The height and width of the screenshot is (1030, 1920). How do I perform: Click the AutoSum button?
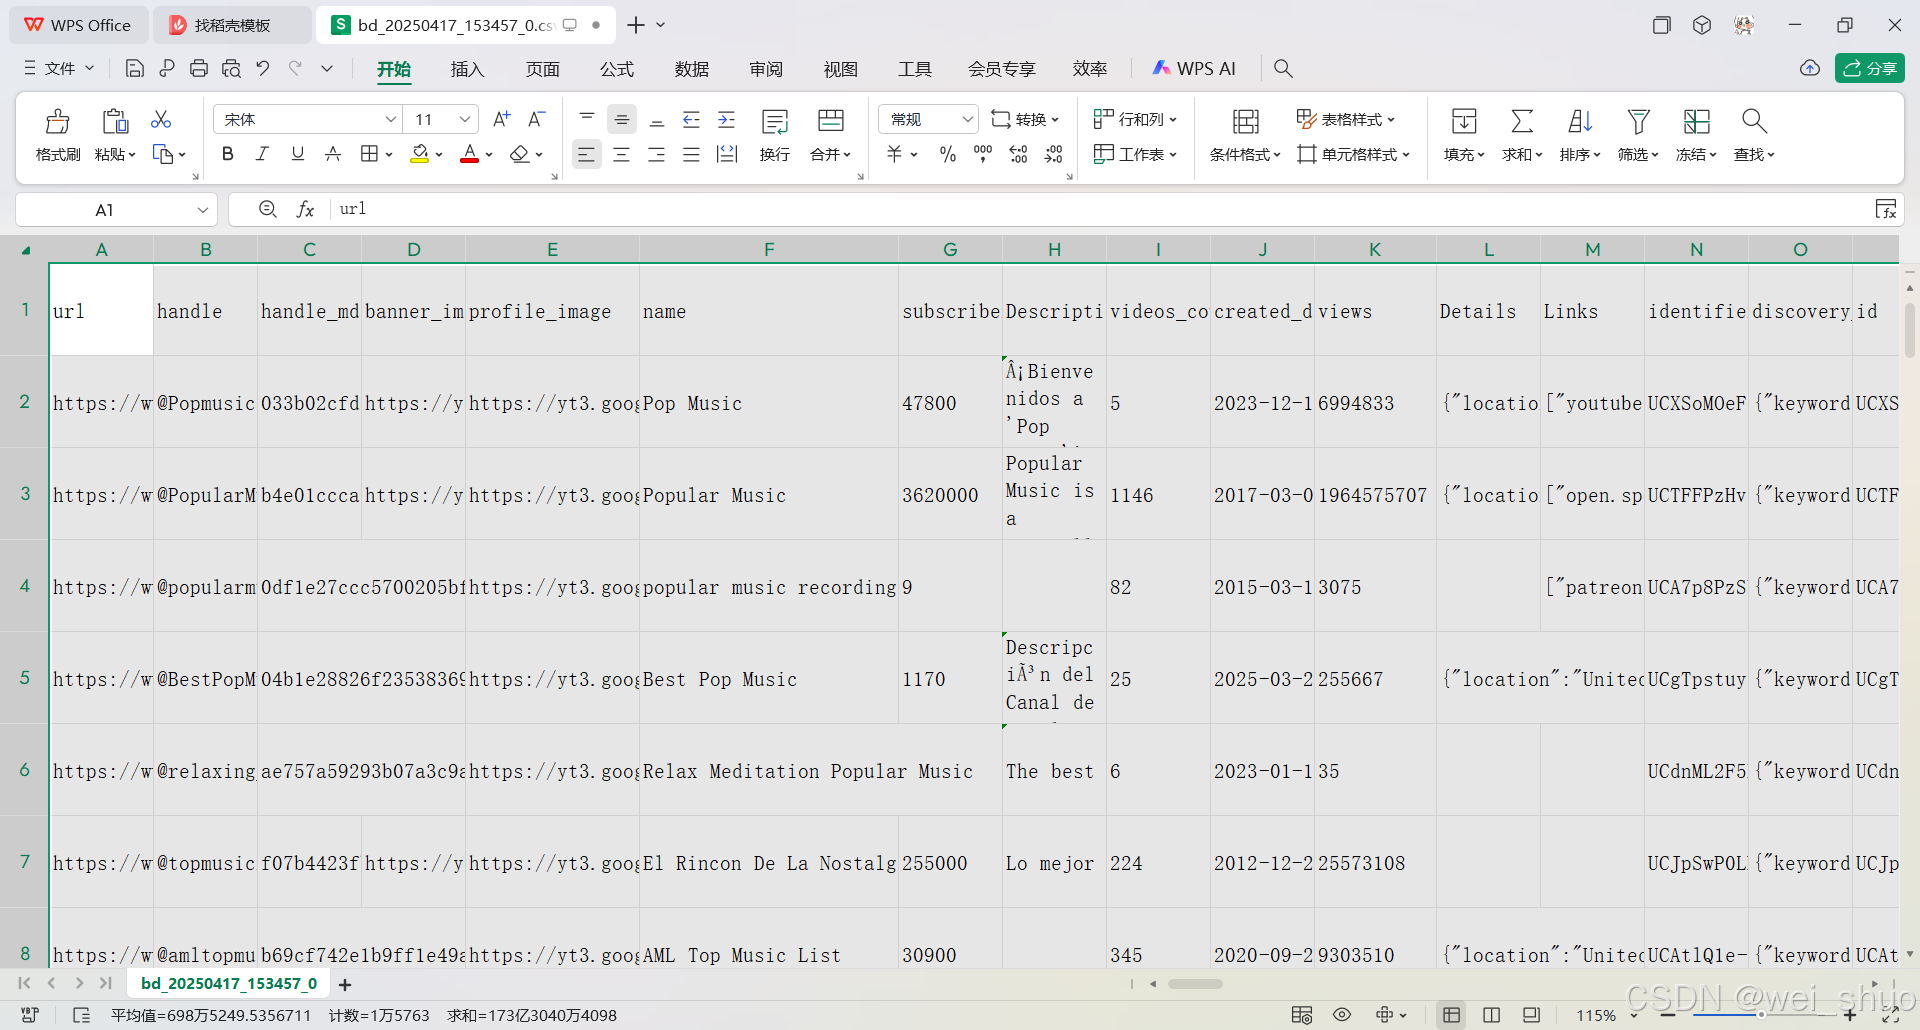[x=1522, y=134]
